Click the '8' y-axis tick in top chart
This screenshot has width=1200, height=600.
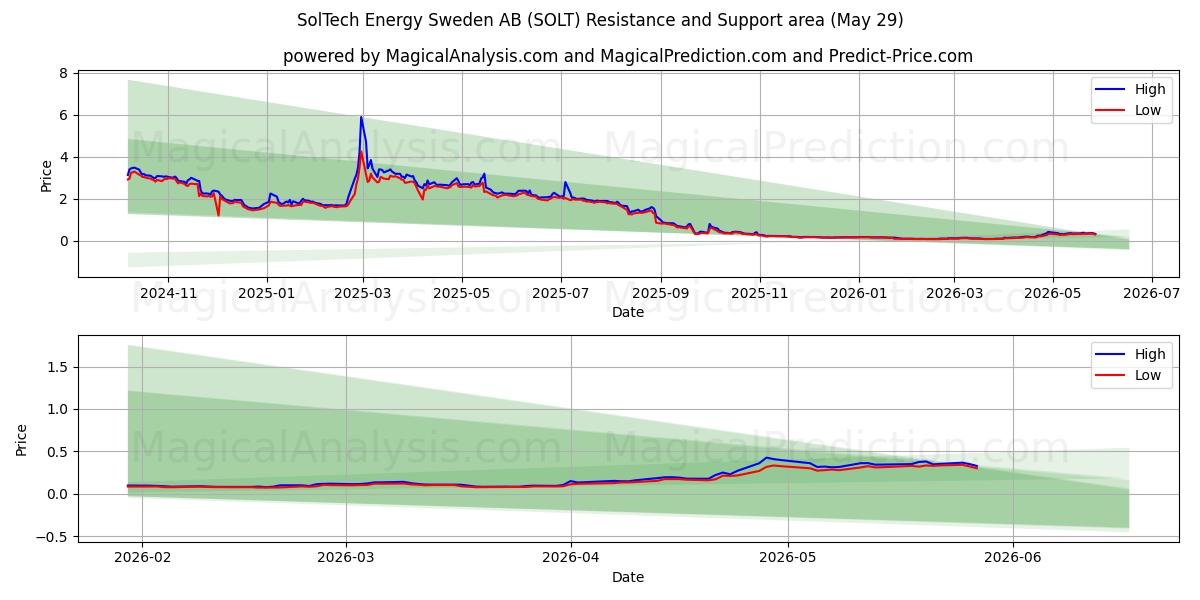(63, 74)
